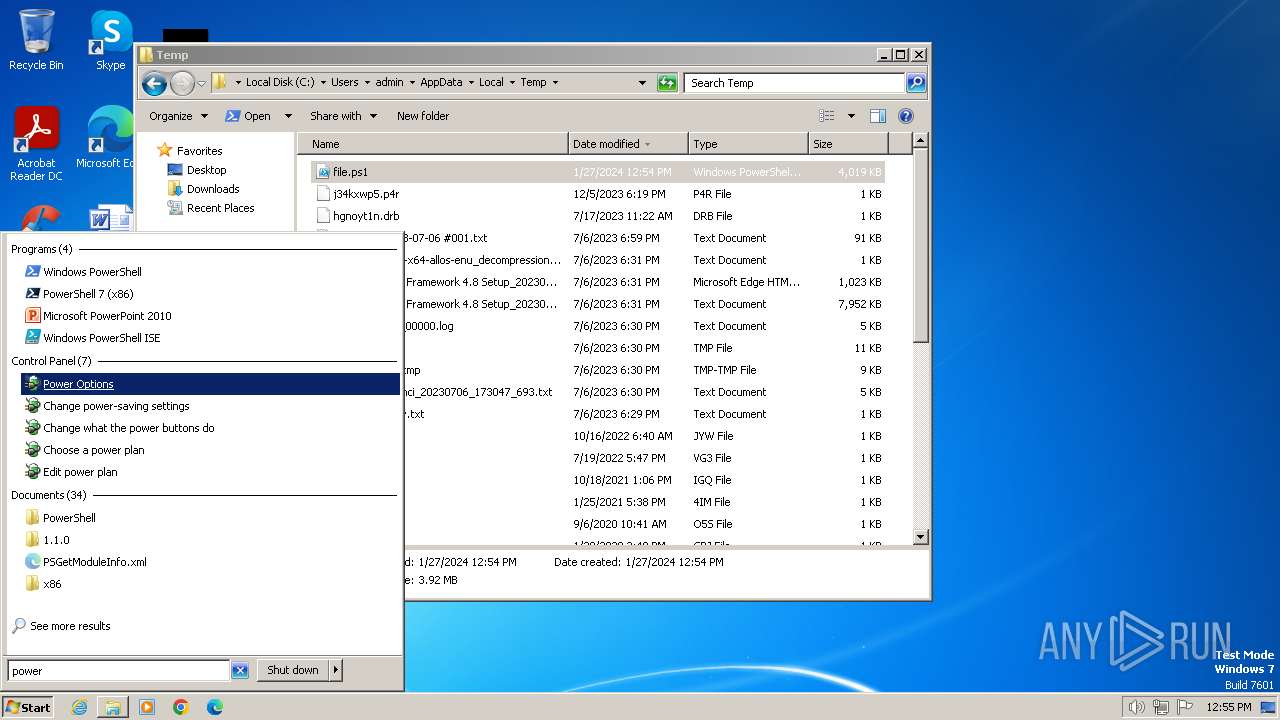Open Desktop under Favorites
The height and width of the screenshot is (720, 1280).
206,170
